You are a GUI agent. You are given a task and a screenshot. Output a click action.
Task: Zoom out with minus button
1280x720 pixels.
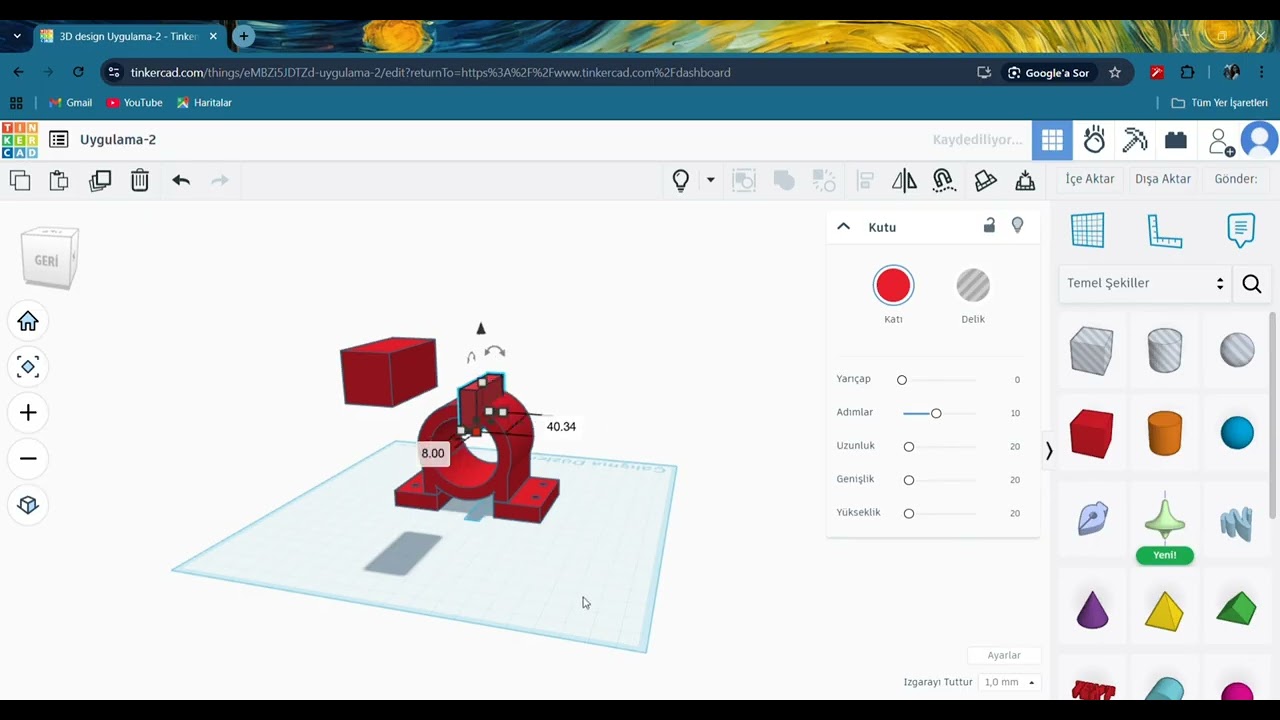click(x=28, y=459)
